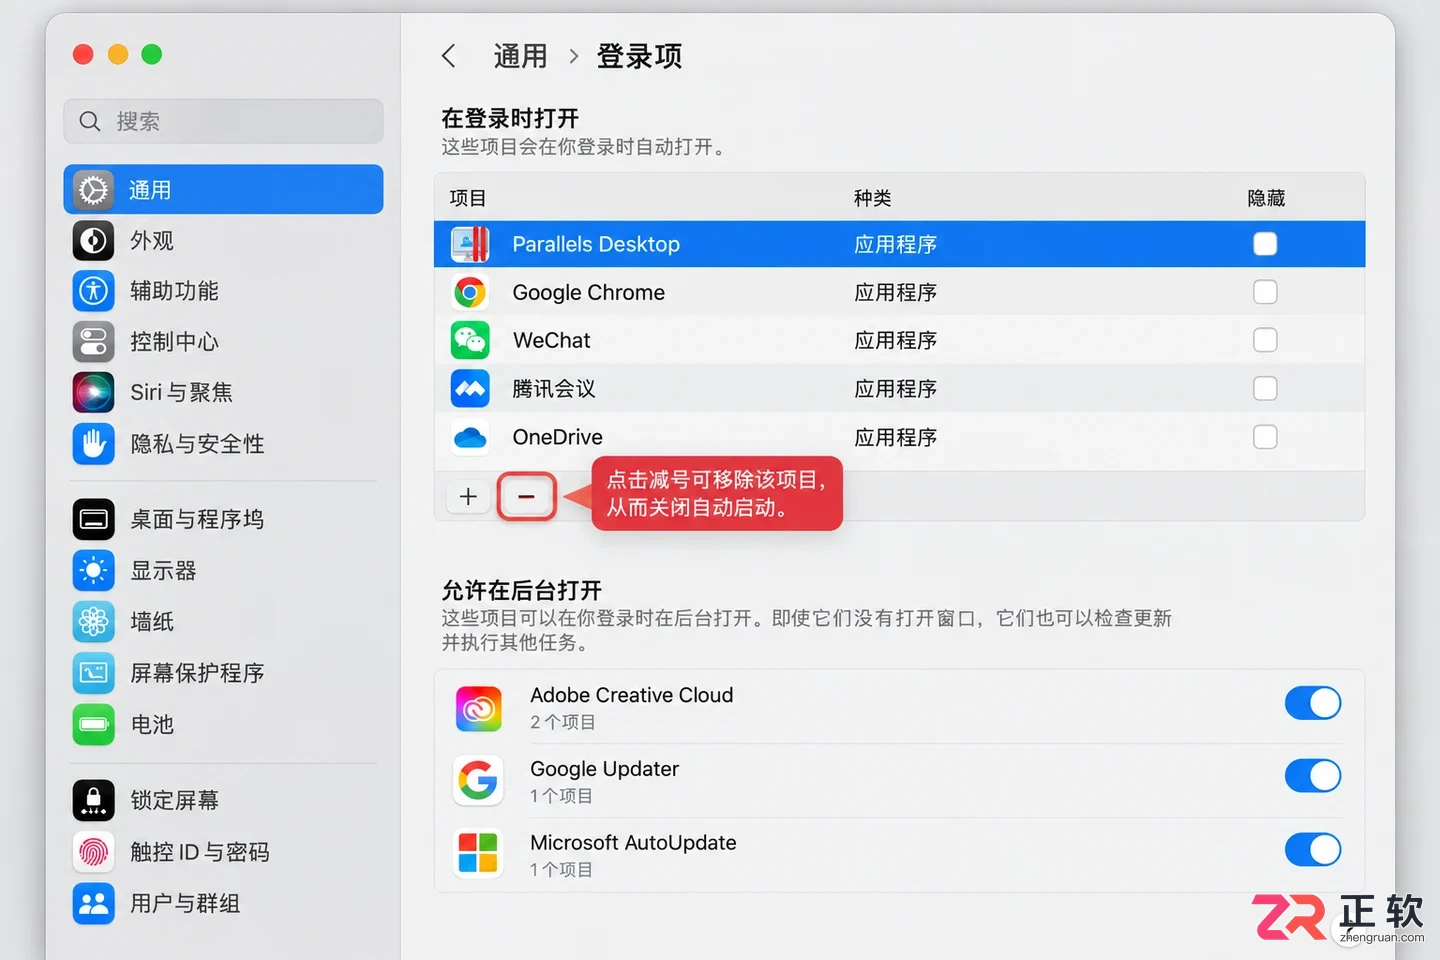Click the 屏幕保护程序 screen saver icon

tap(93, 673)
